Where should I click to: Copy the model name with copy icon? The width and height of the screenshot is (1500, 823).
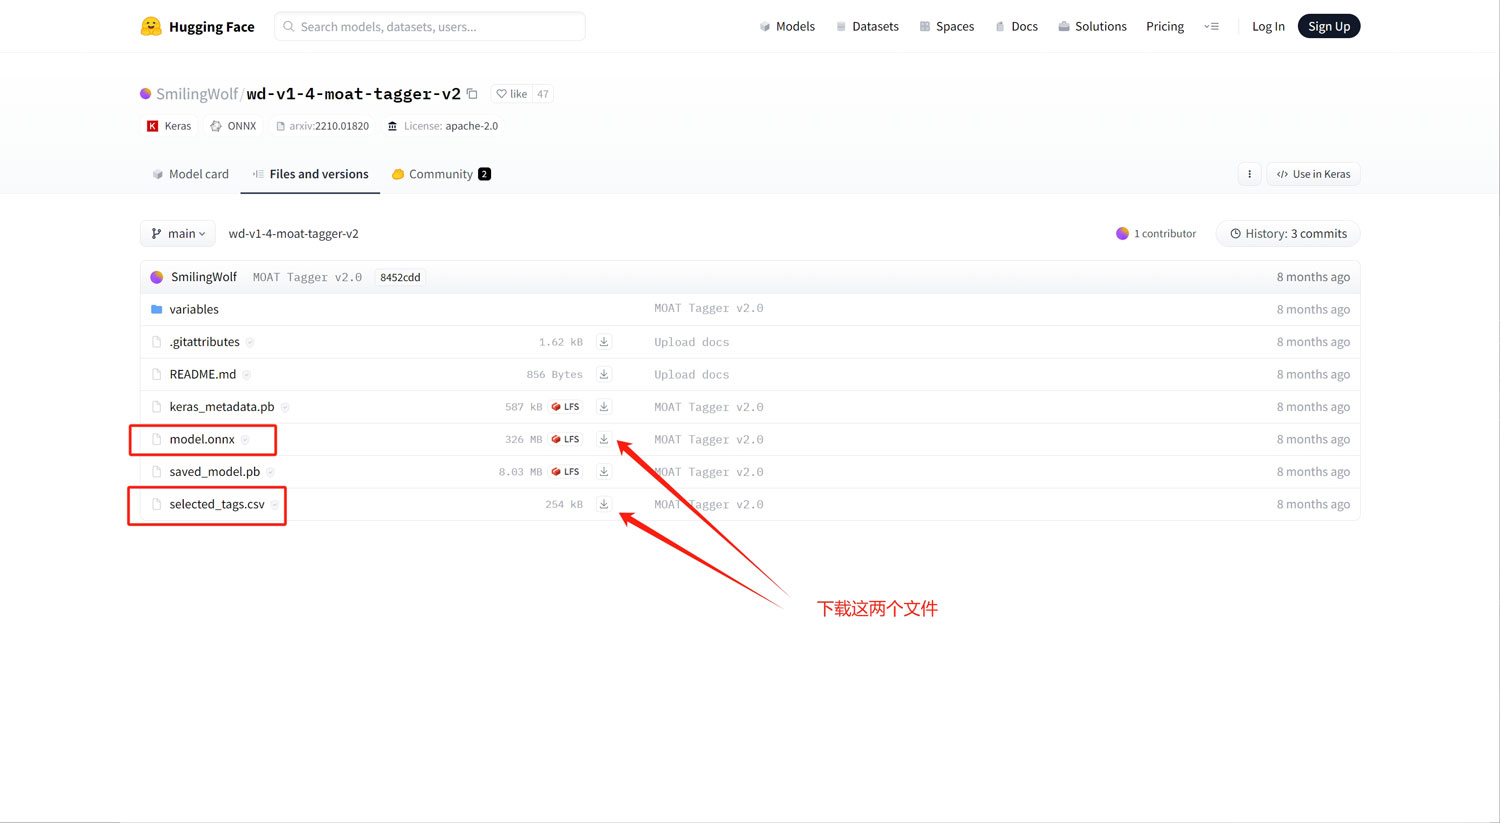click(472, 94)
